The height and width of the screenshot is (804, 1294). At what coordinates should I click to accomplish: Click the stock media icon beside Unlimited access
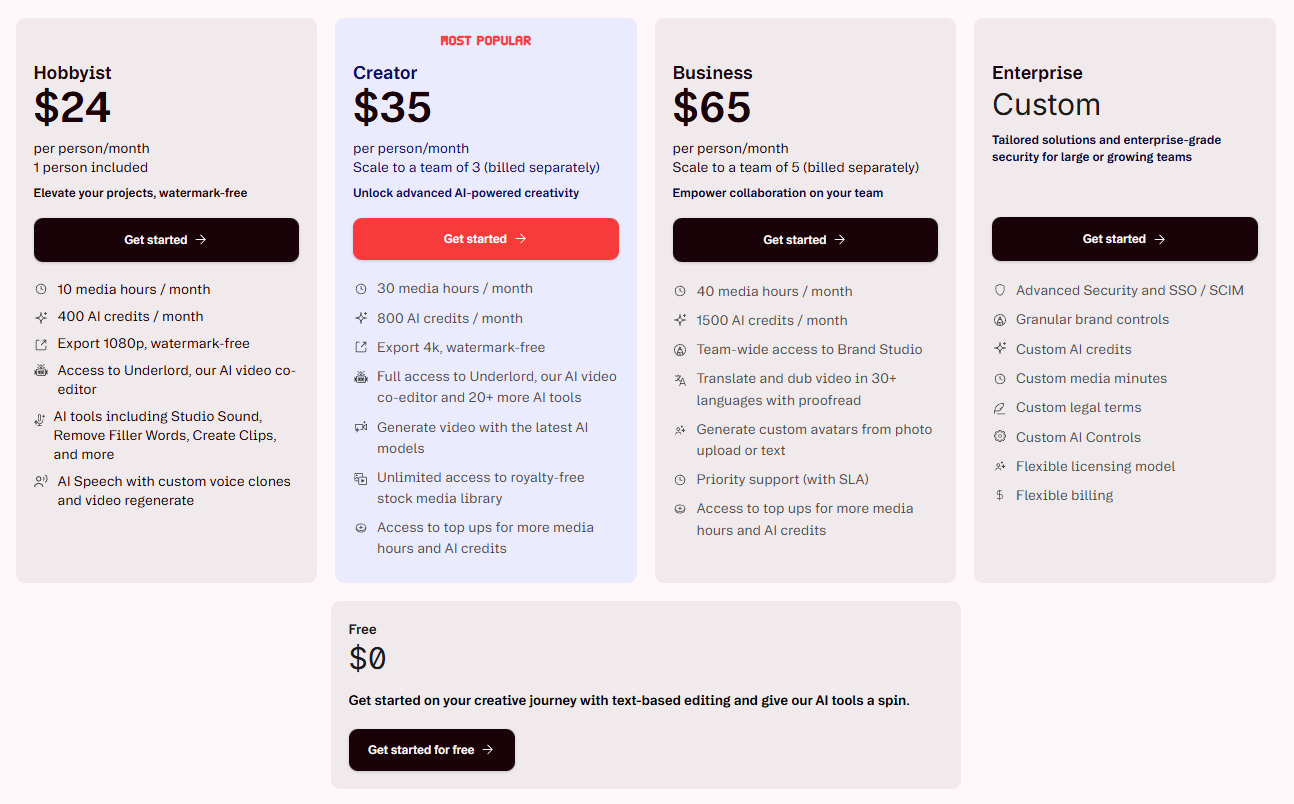pyautogui.click(x=361, y=478)
